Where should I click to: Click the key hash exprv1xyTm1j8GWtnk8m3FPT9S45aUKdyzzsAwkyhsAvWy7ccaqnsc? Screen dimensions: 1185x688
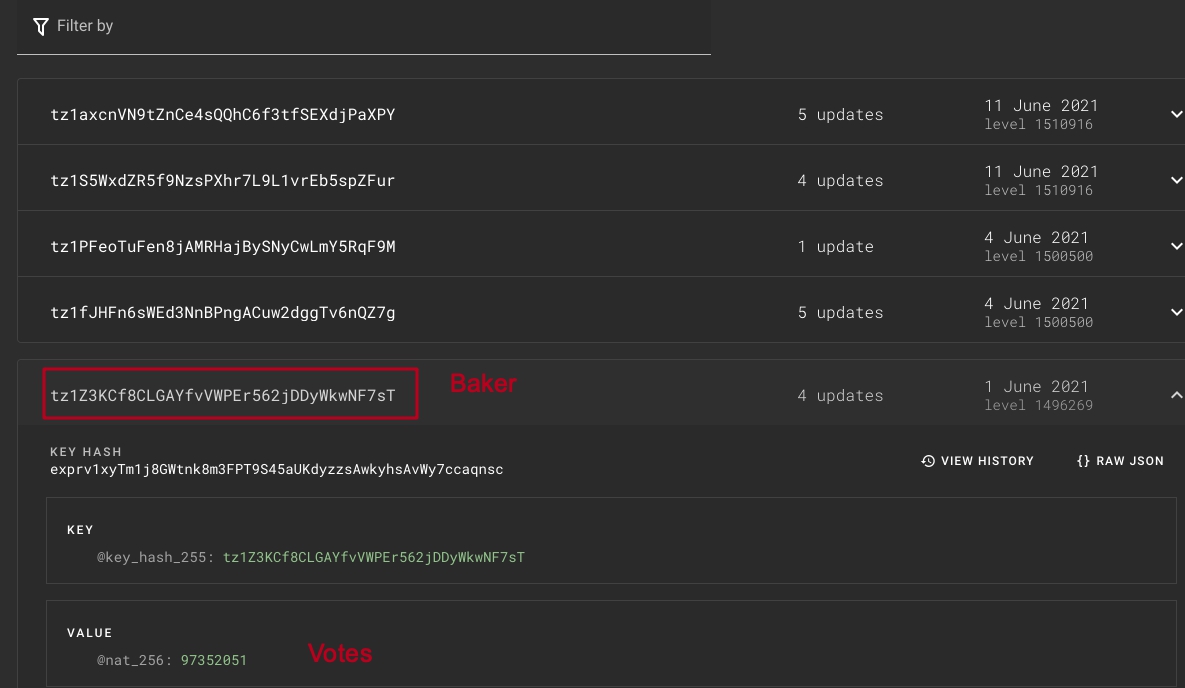[x=277, y=470]
